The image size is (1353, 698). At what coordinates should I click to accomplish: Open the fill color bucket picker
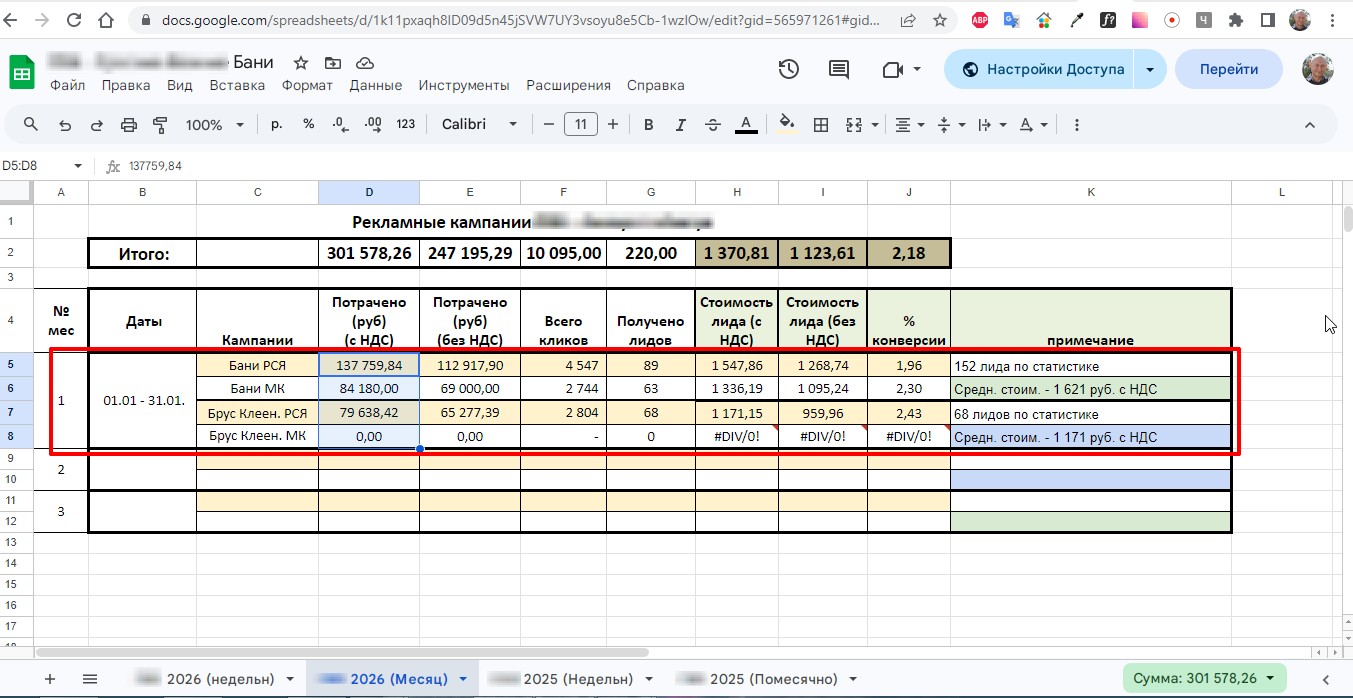[787, 125]
